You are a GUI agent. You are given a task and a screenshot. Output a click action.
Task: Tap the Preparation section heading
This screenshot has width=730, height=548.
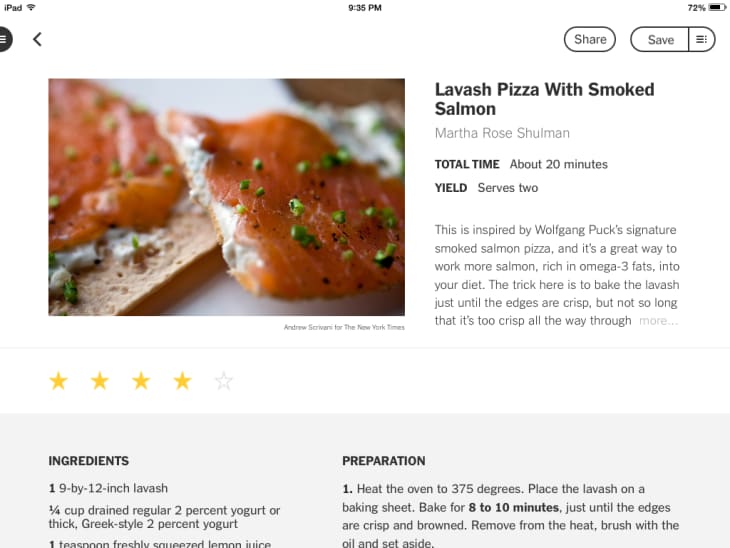(384, 461)
